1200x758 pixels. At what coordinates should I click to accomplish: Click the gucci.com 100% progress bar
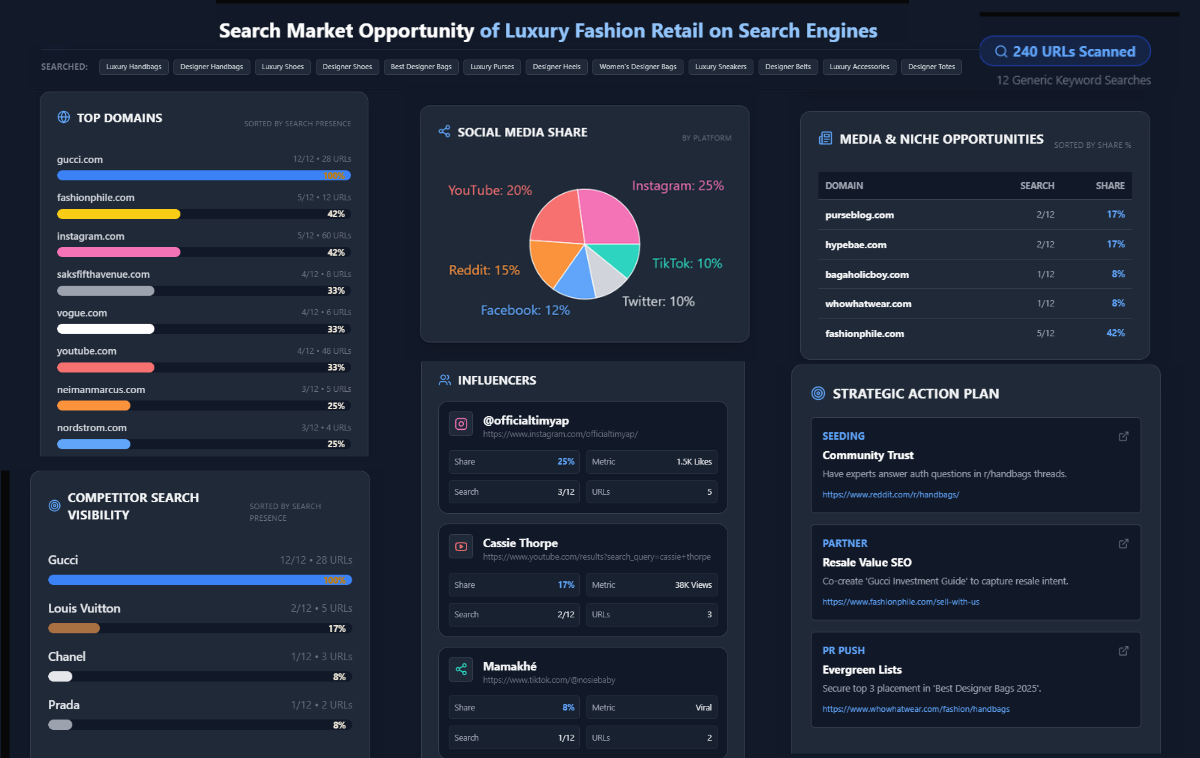point(203,175)
